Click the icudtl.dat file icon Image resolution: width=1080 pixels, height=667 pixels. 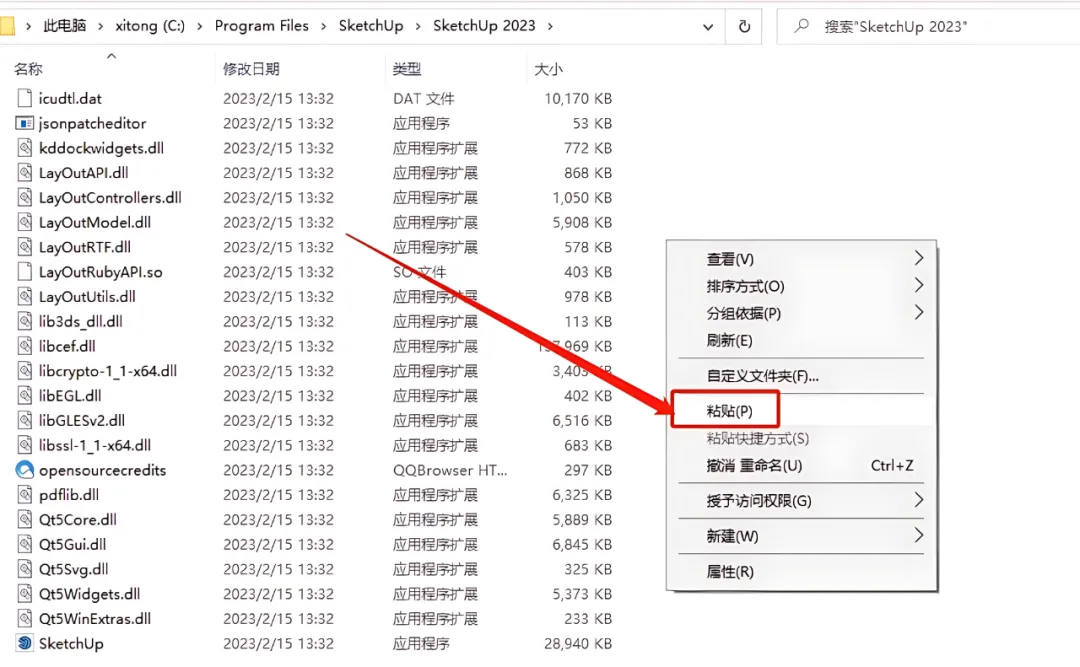[25, 99]
